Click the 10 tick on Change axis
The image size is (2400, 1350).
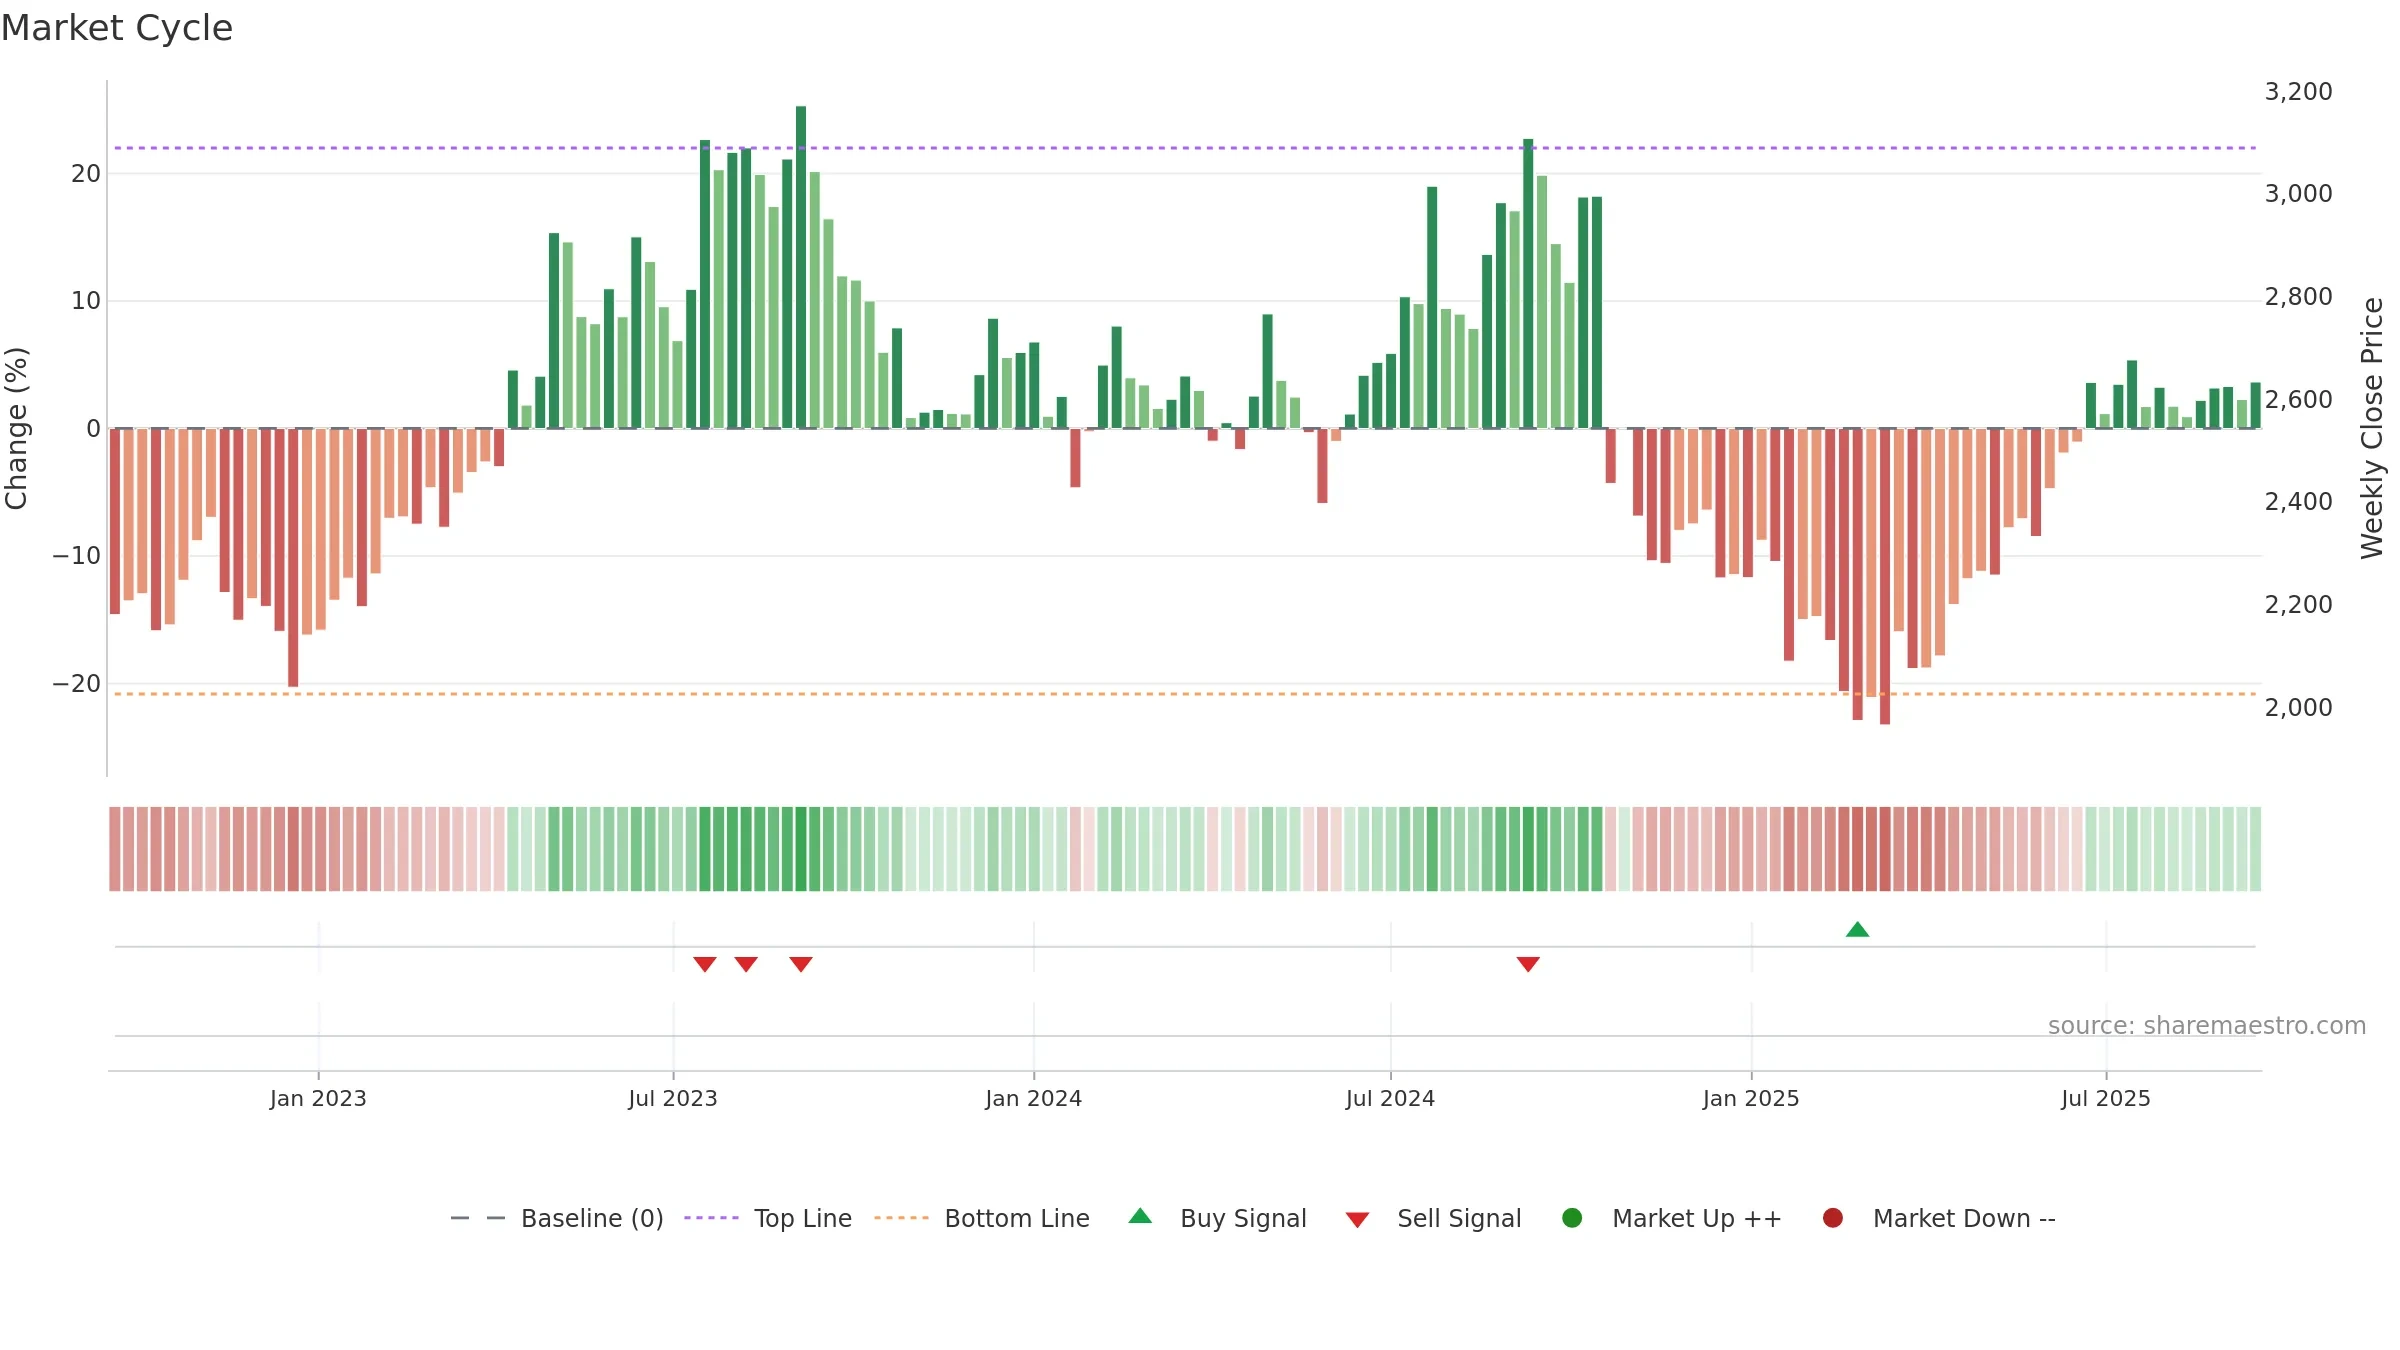pos(86,301)
